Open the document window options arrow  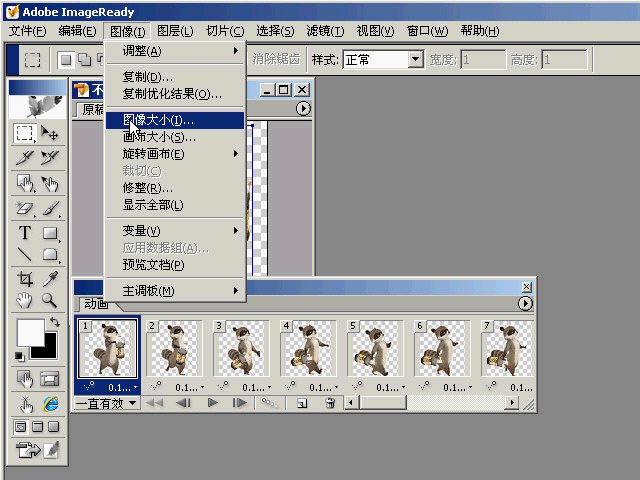(303, 109)
